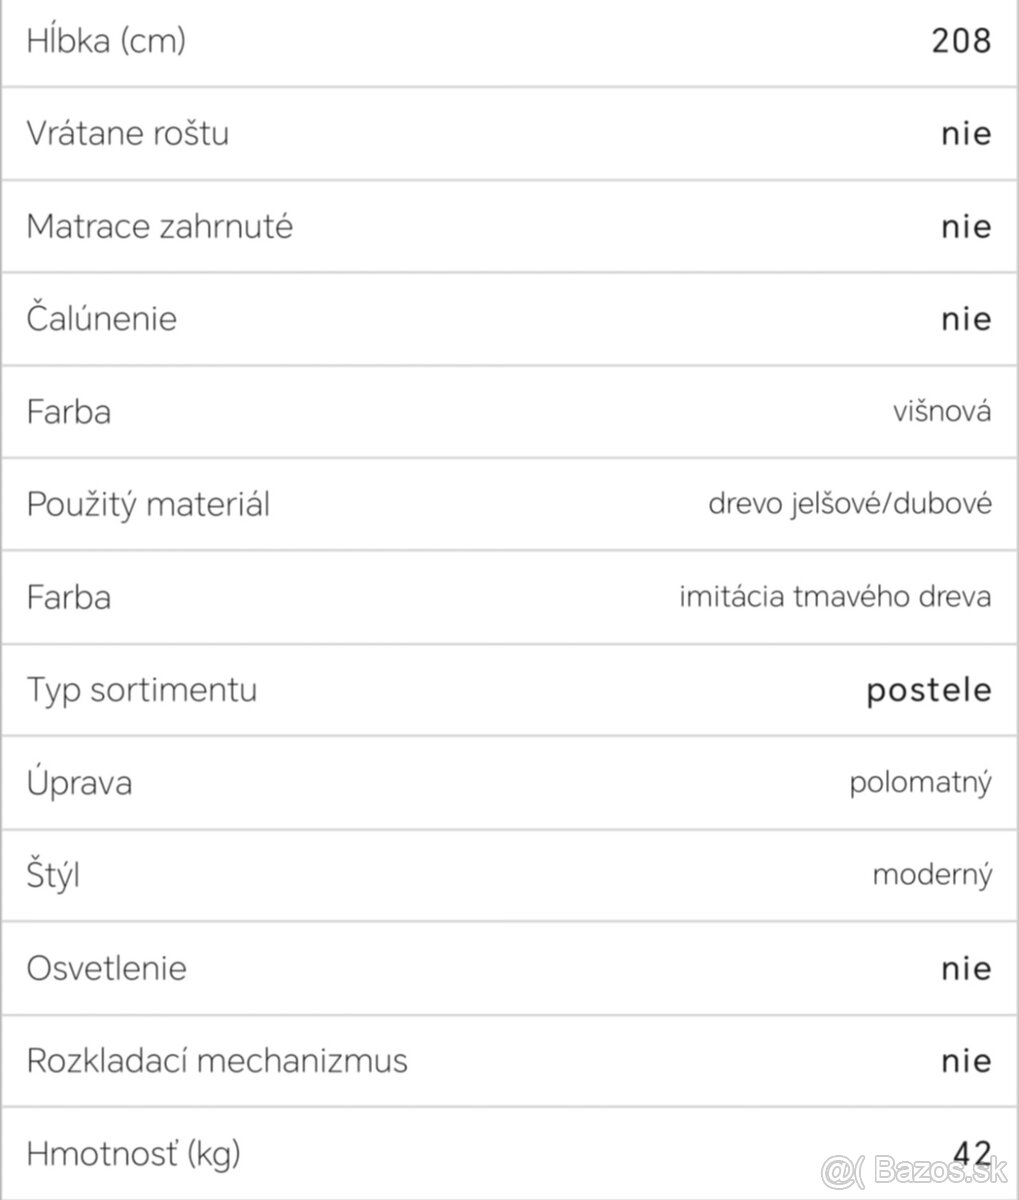Click the "Úprava" row label
The image size is (1019, 1200).
click(x=79, y=782)
